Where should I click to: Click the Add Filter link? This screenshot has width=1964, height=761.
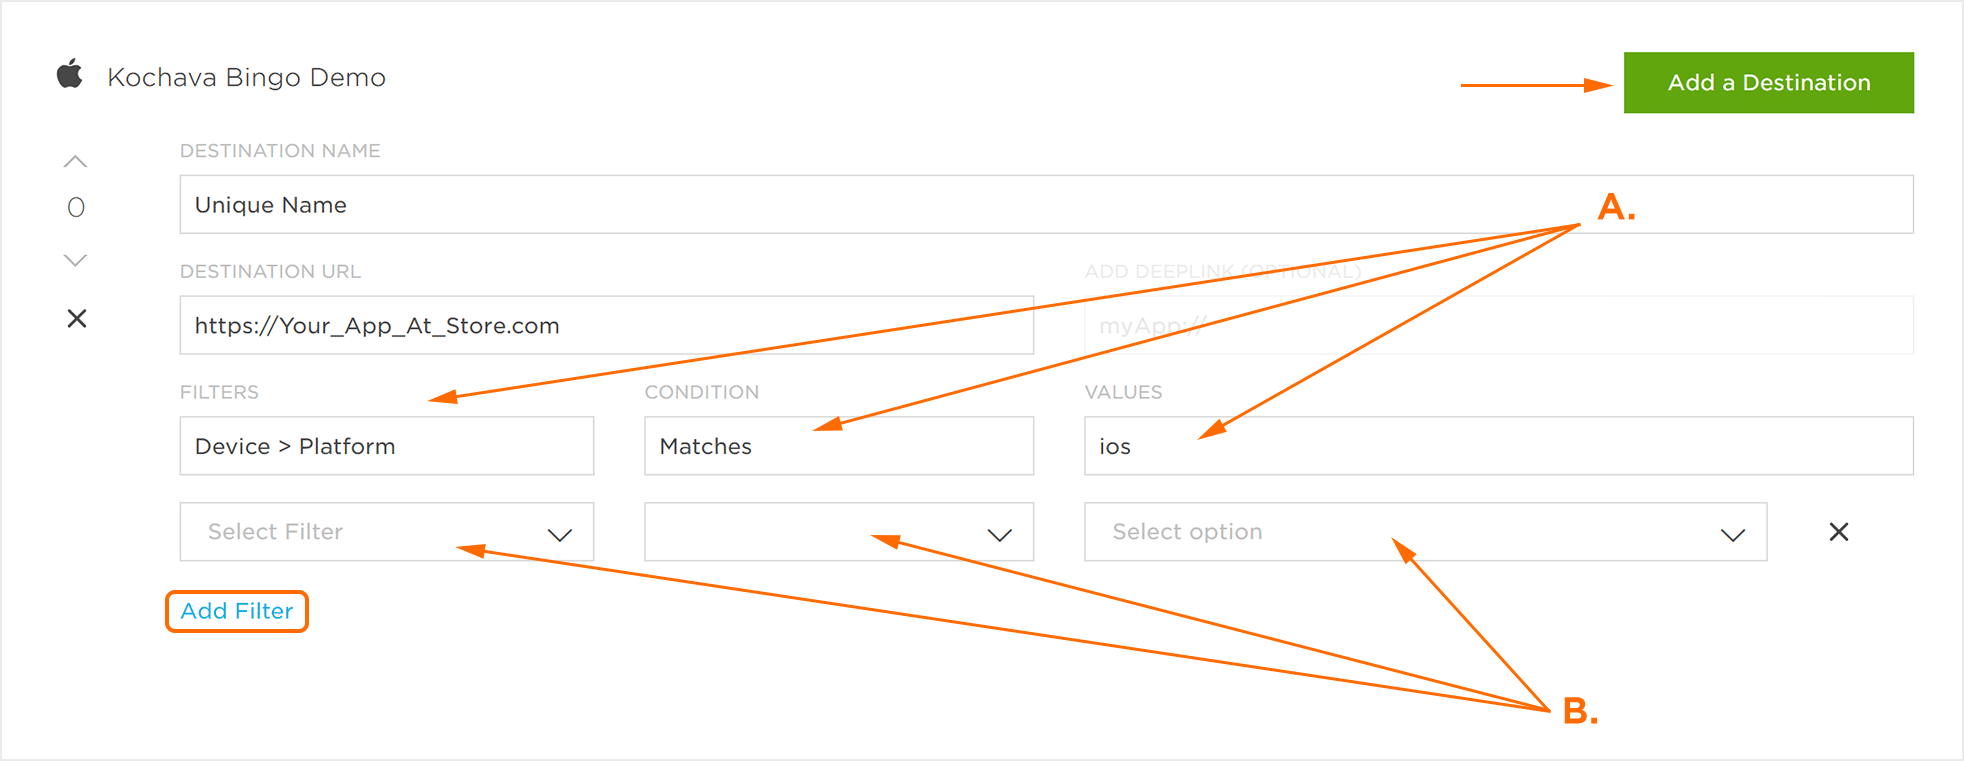237,611
